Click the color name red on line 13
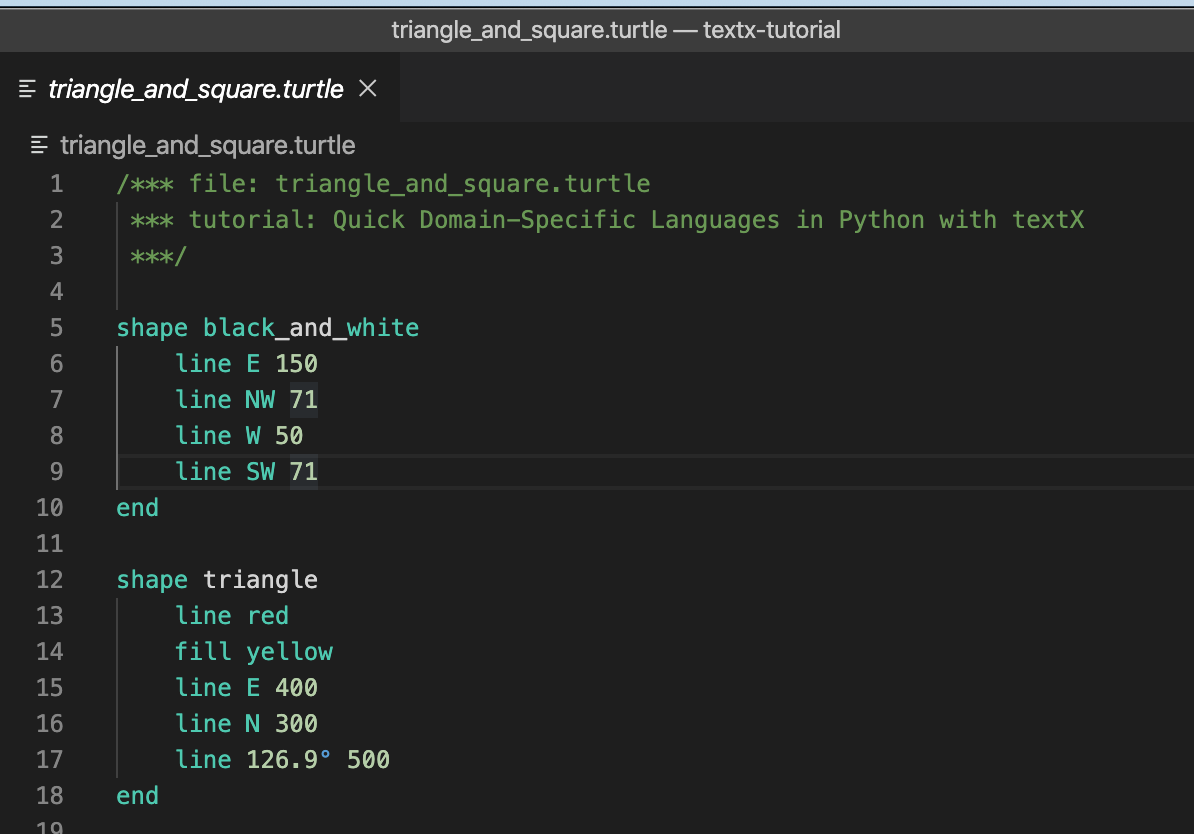 point(267,616)
